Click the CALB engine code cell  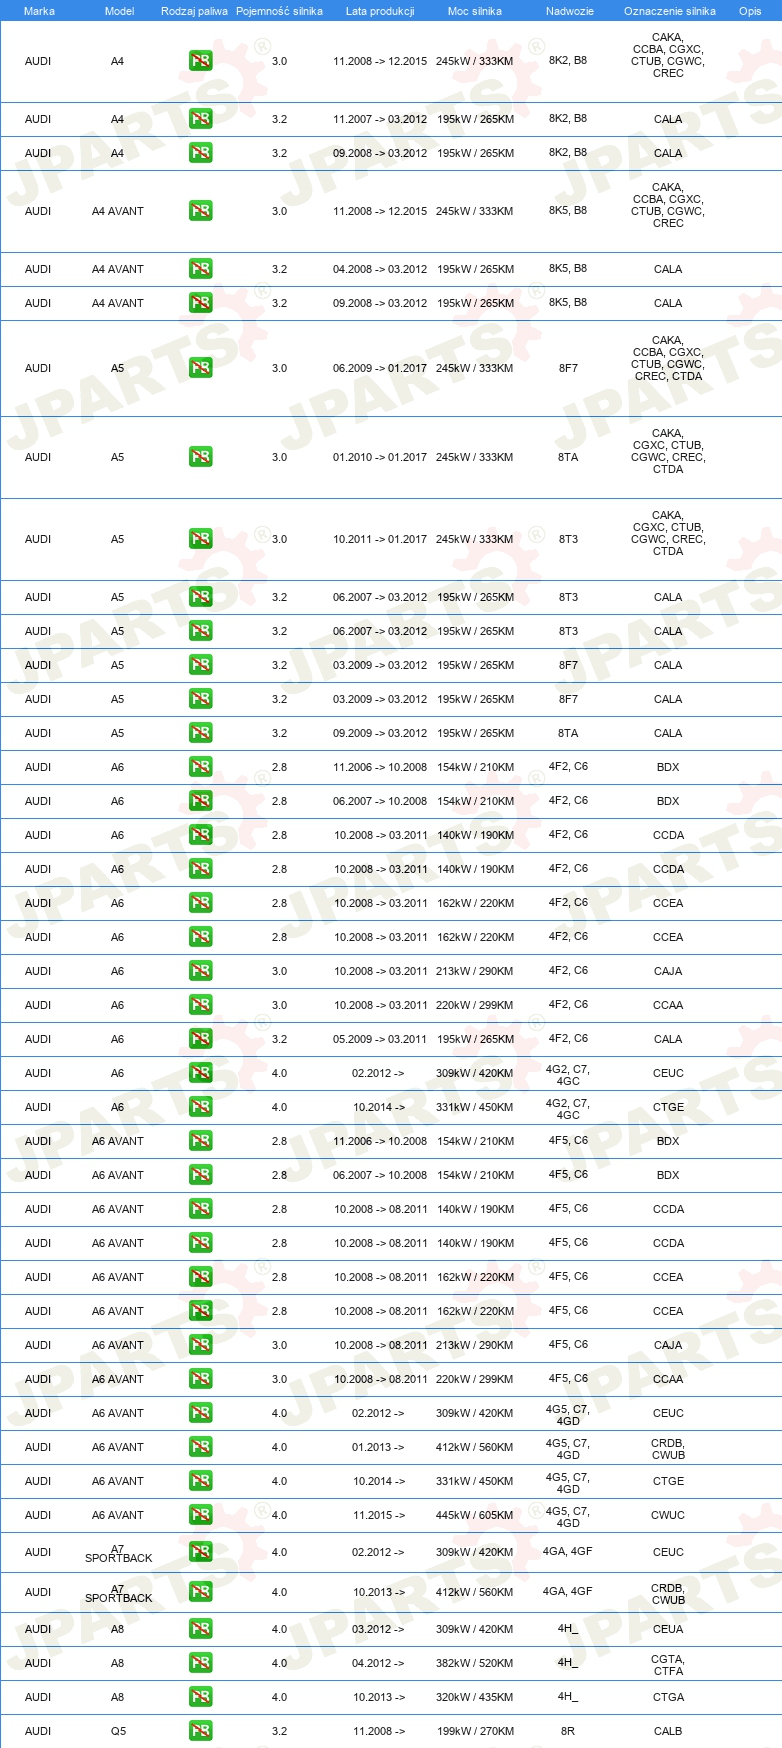[x=668, y=1731]
